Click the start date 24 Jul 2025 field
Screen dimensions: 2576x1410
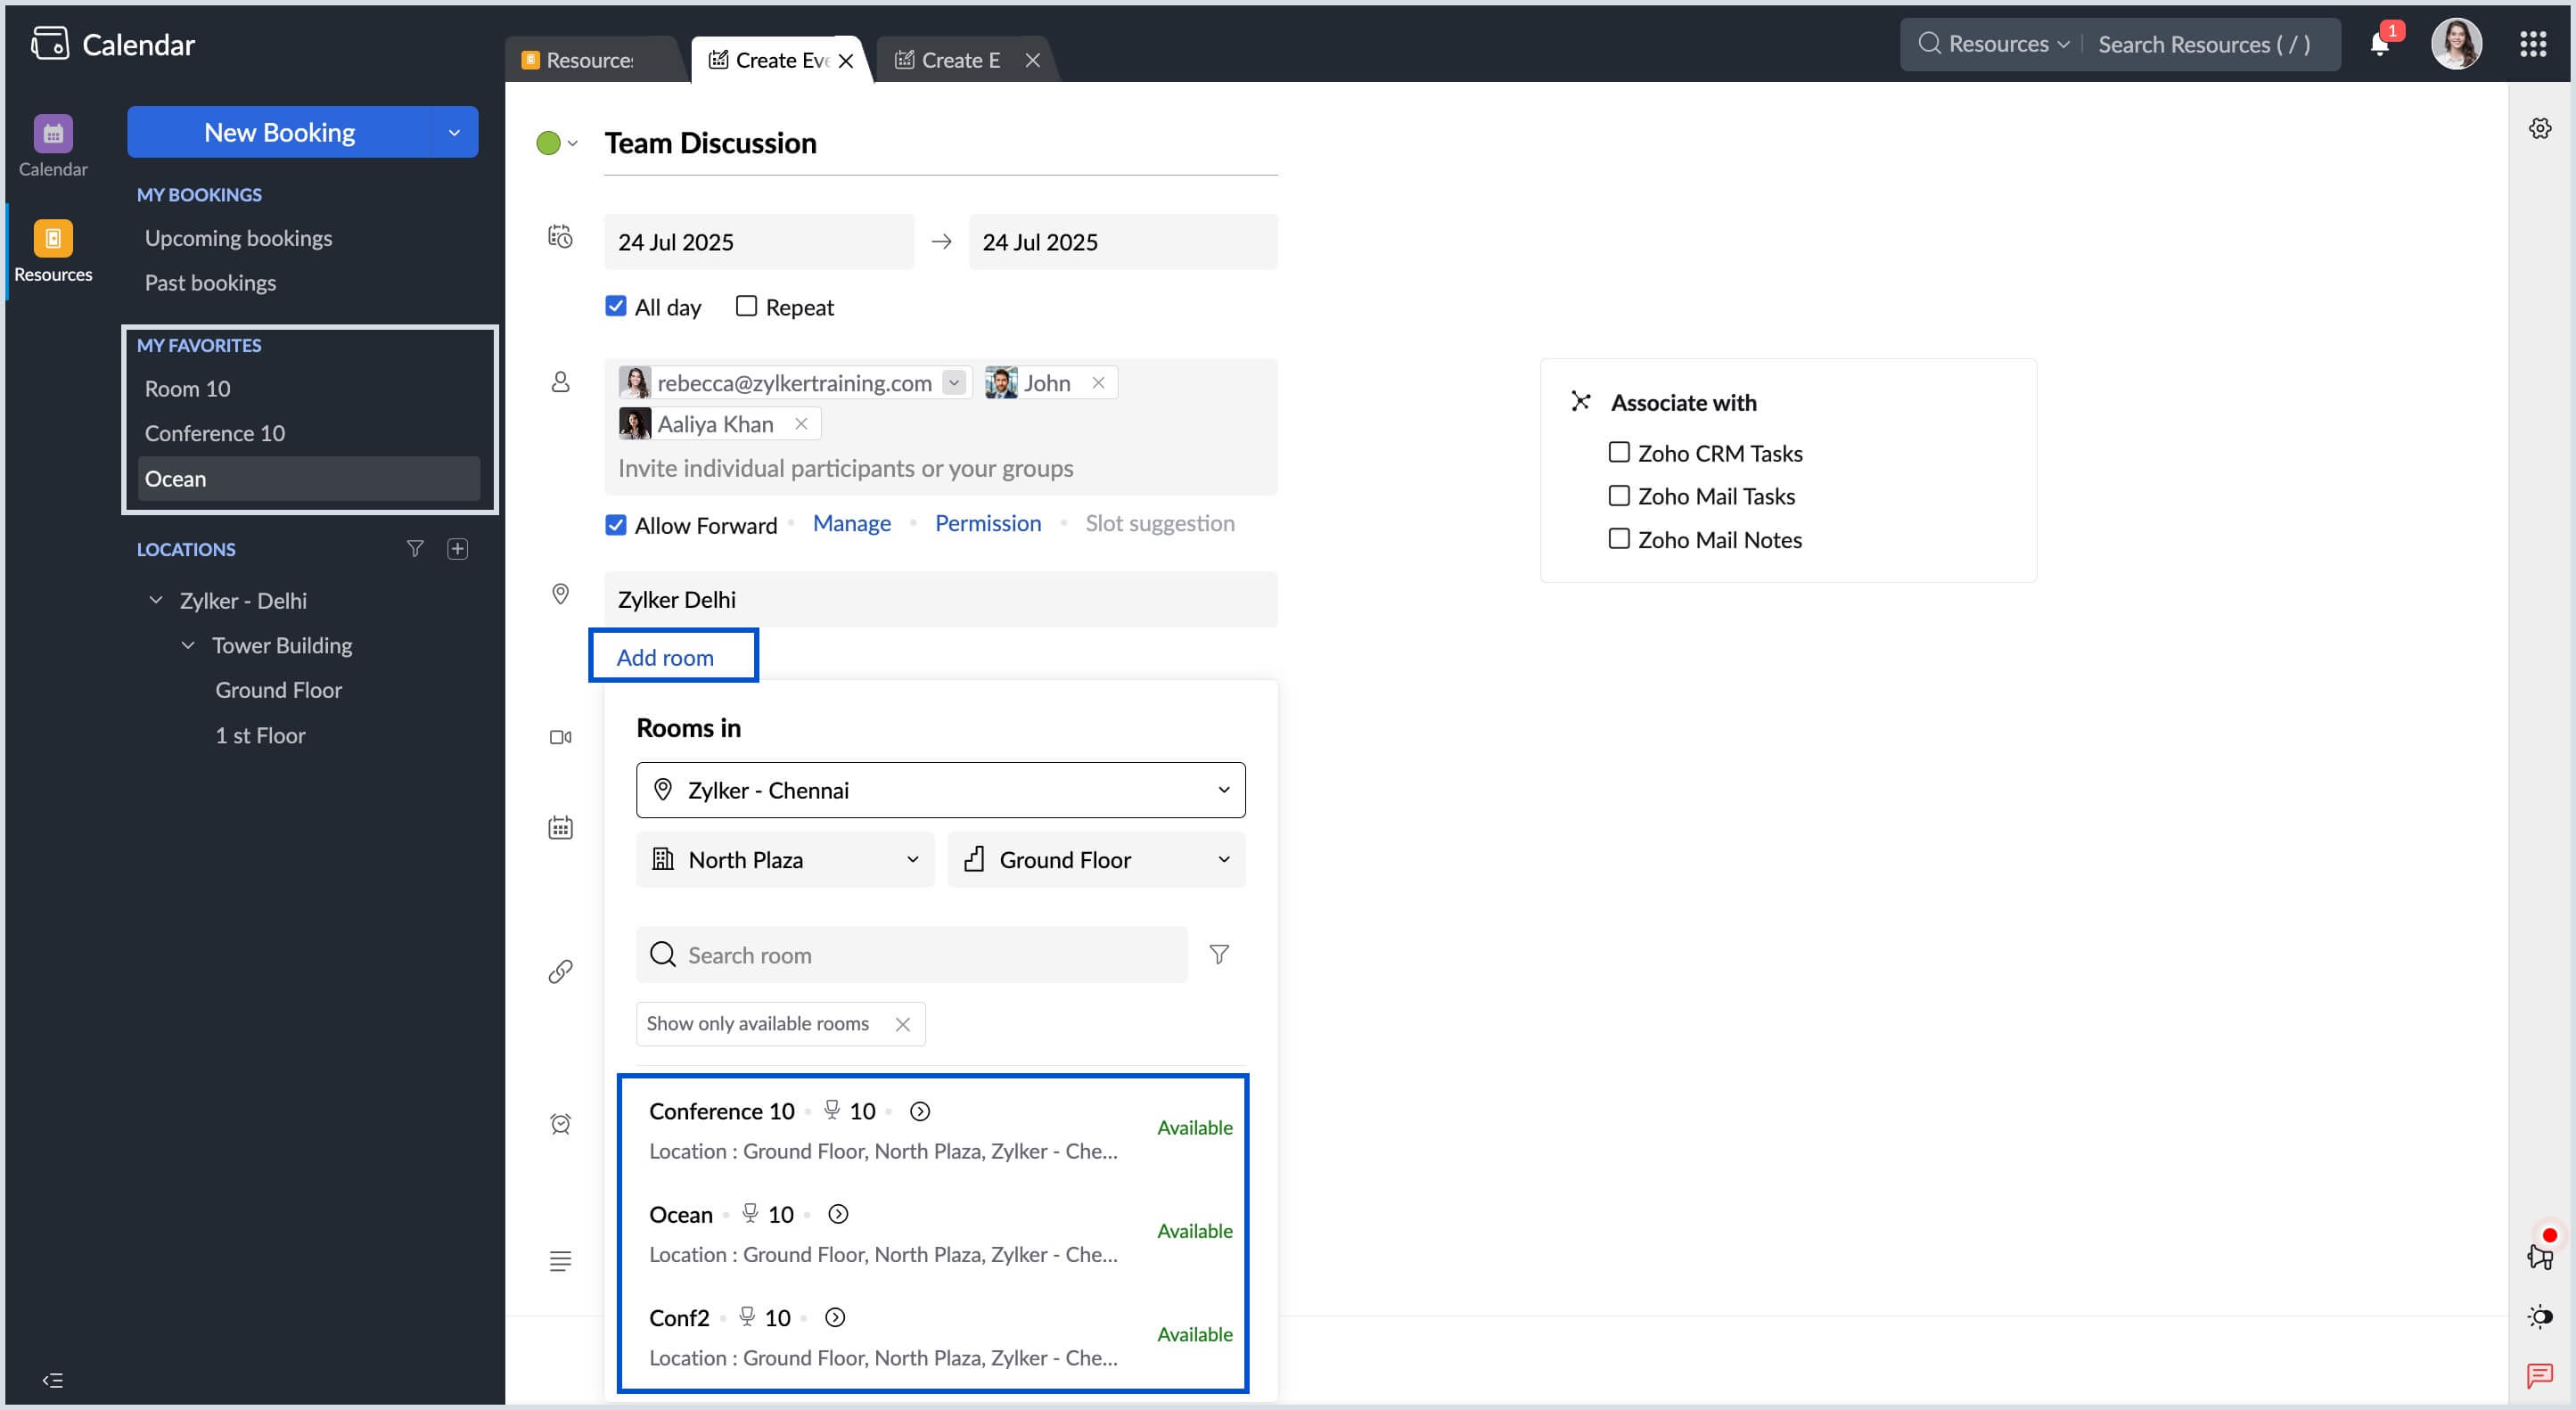click(x=759, y=242)
